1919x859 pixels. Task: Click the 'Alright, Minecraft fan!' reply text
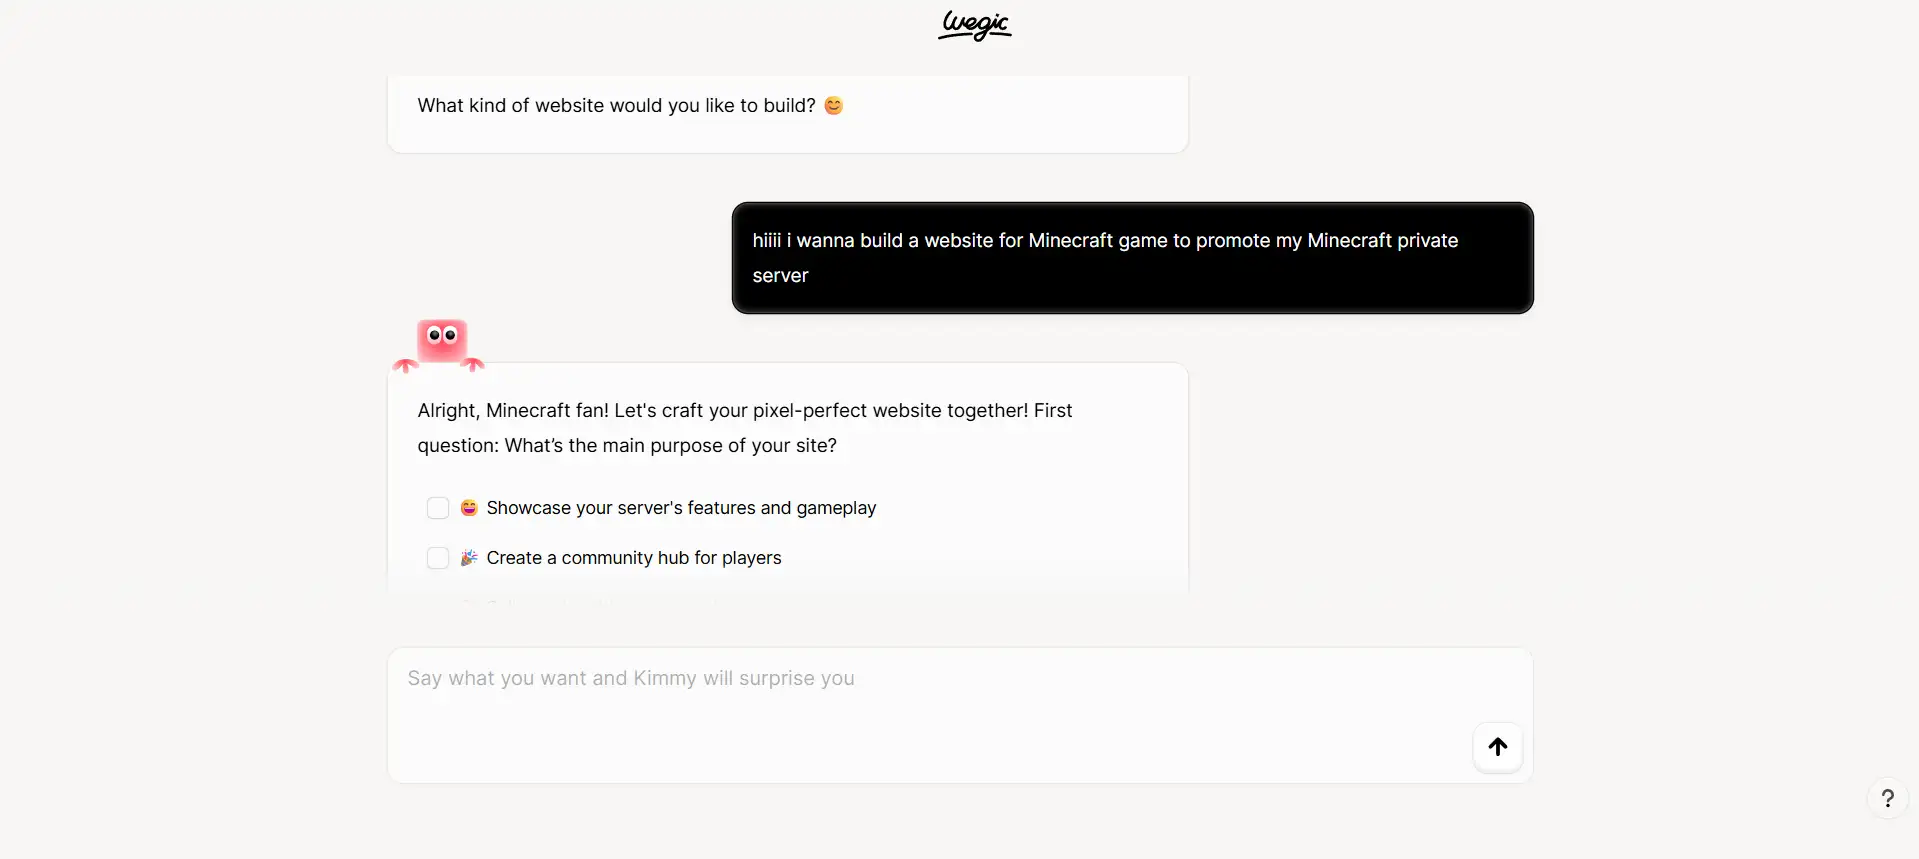click(x=513, y=411)
